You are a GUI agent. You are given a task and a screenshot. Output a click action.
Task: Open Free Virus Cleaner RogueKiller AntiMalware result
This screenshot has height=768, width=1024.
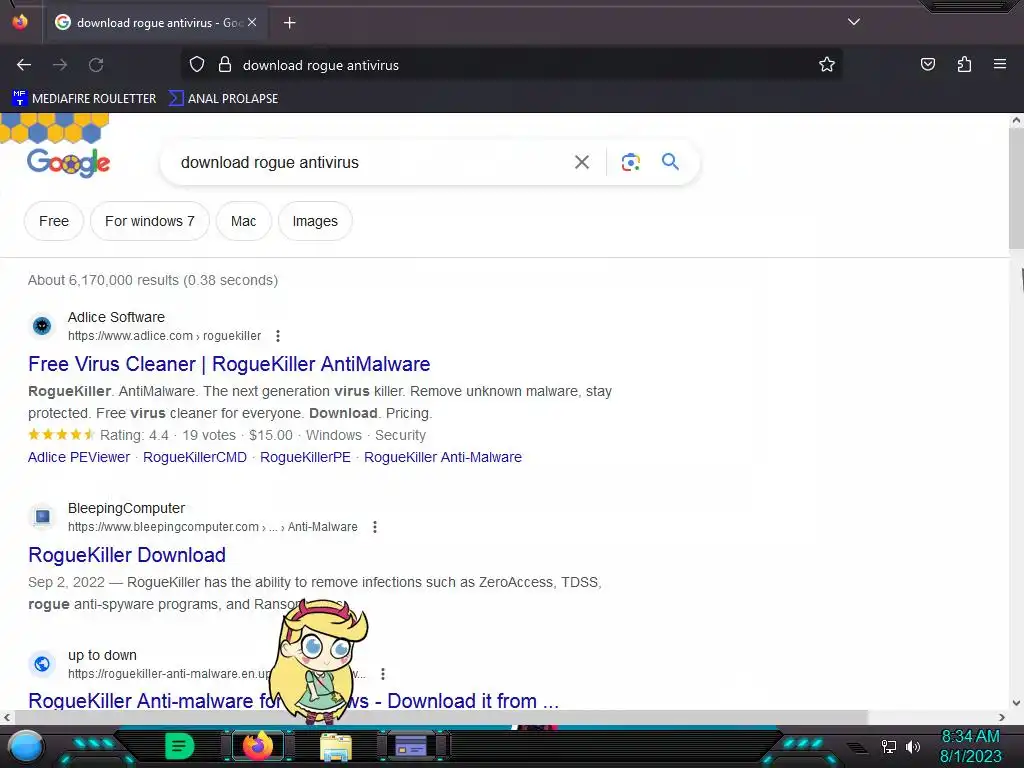click(229, 364)
